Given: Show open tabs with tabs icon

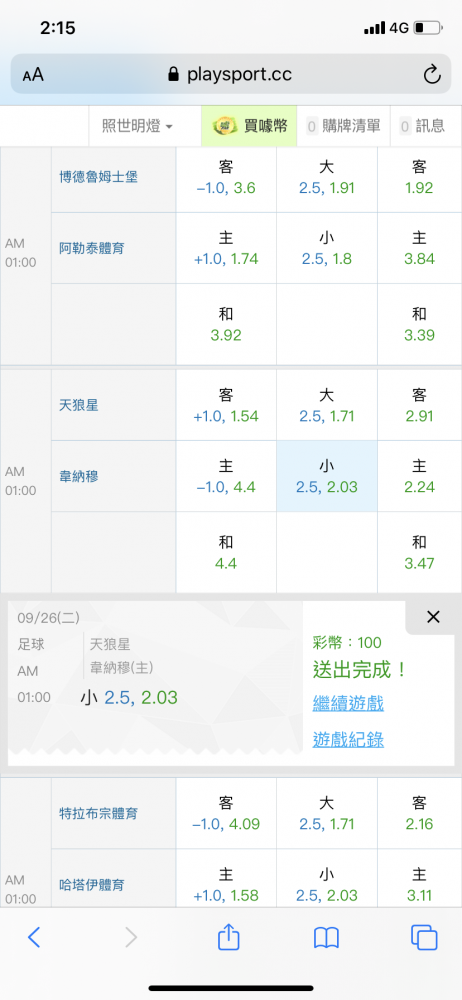Looking at the screenshot, I should (424, 937).
